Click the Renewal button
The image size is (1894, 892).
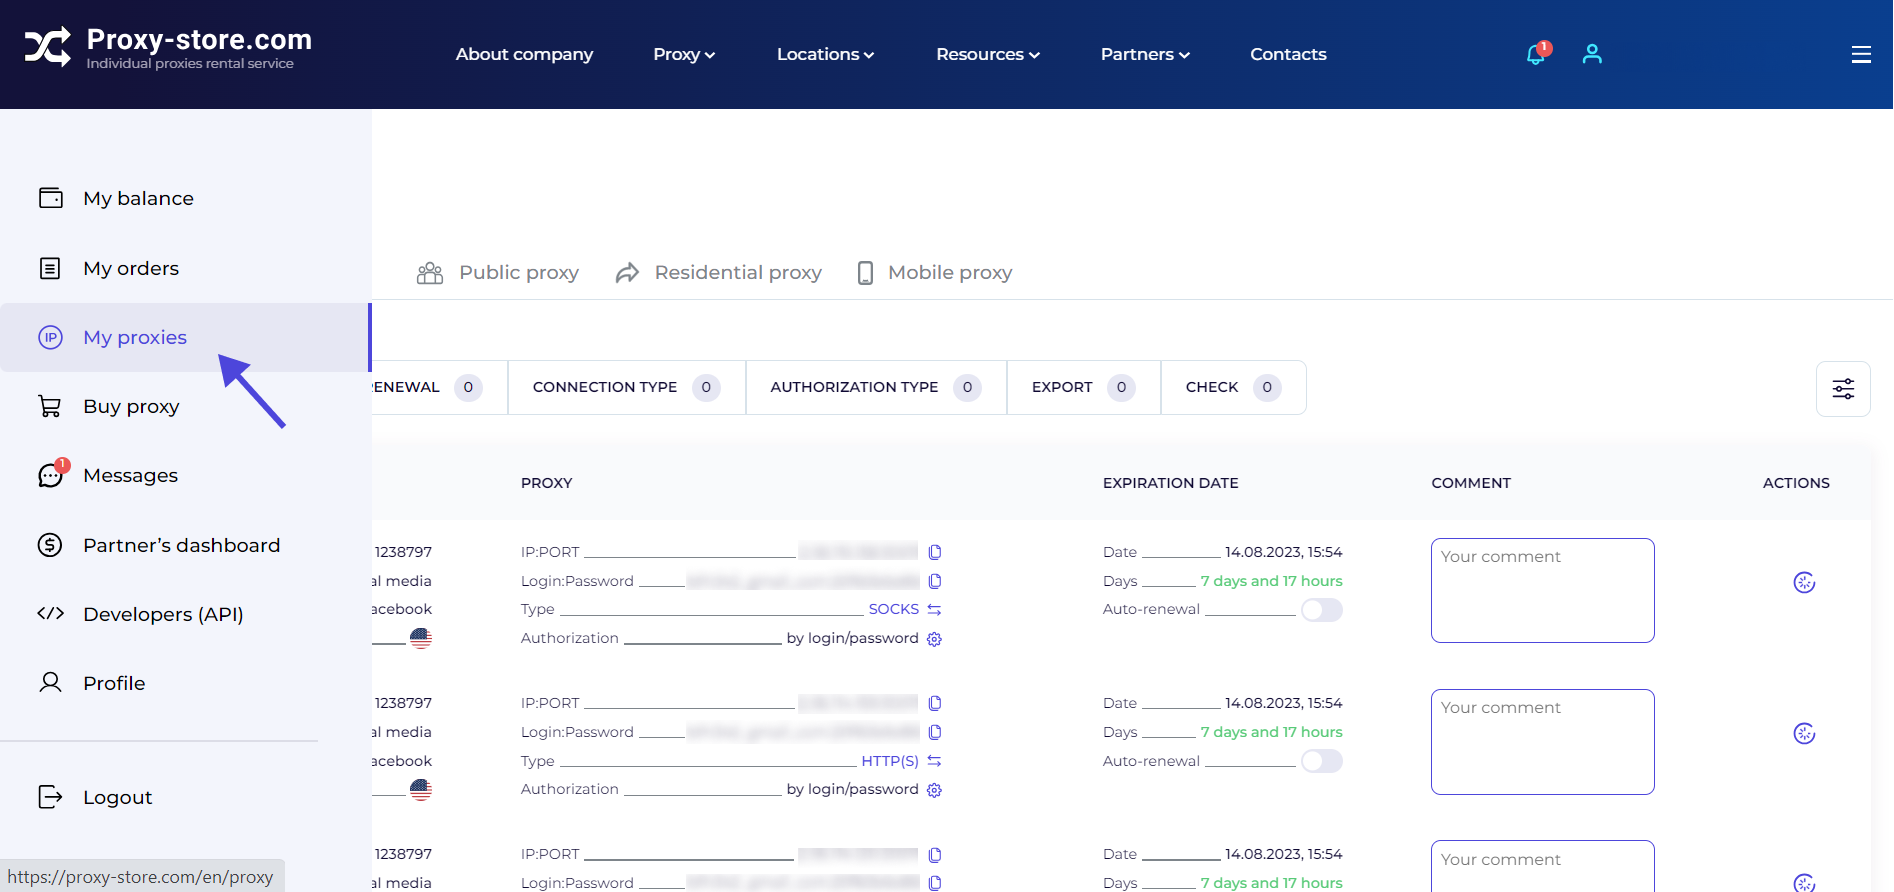(x=438, y=387)
